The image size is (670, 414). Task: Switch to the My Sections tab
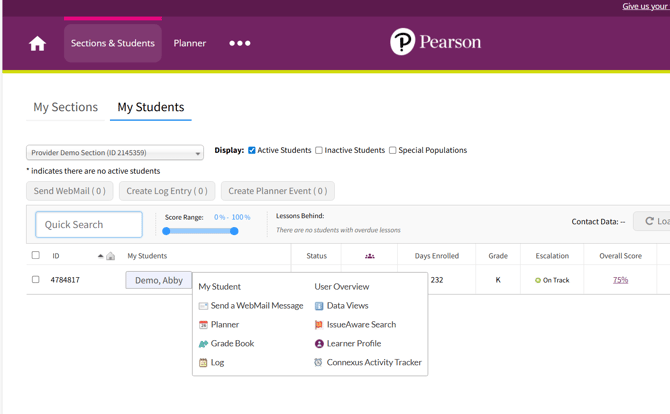[x=65, y=107]
